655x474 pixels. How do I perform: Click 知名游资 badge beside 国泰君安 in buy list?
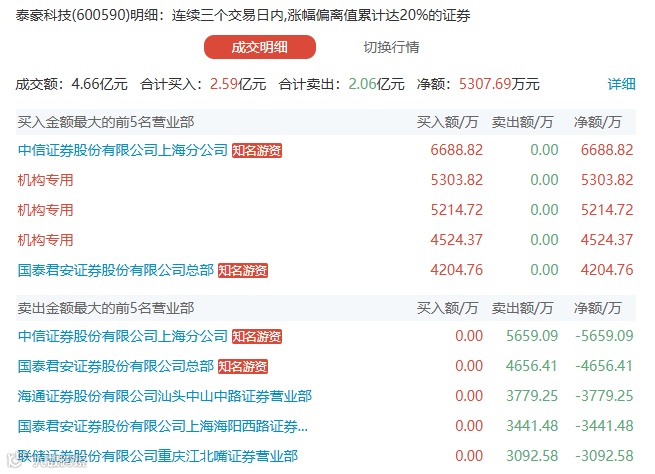pos(243,271)
